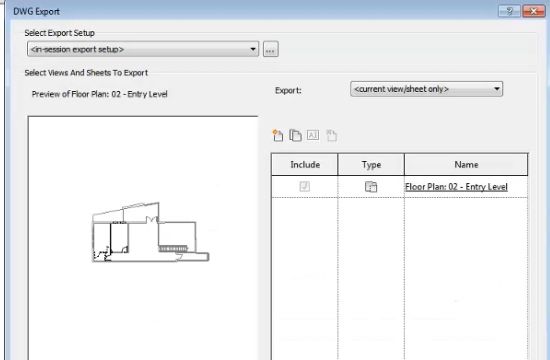550x360 pixels.
Task: Click the Help question mark button
Action: click(509, 11)
